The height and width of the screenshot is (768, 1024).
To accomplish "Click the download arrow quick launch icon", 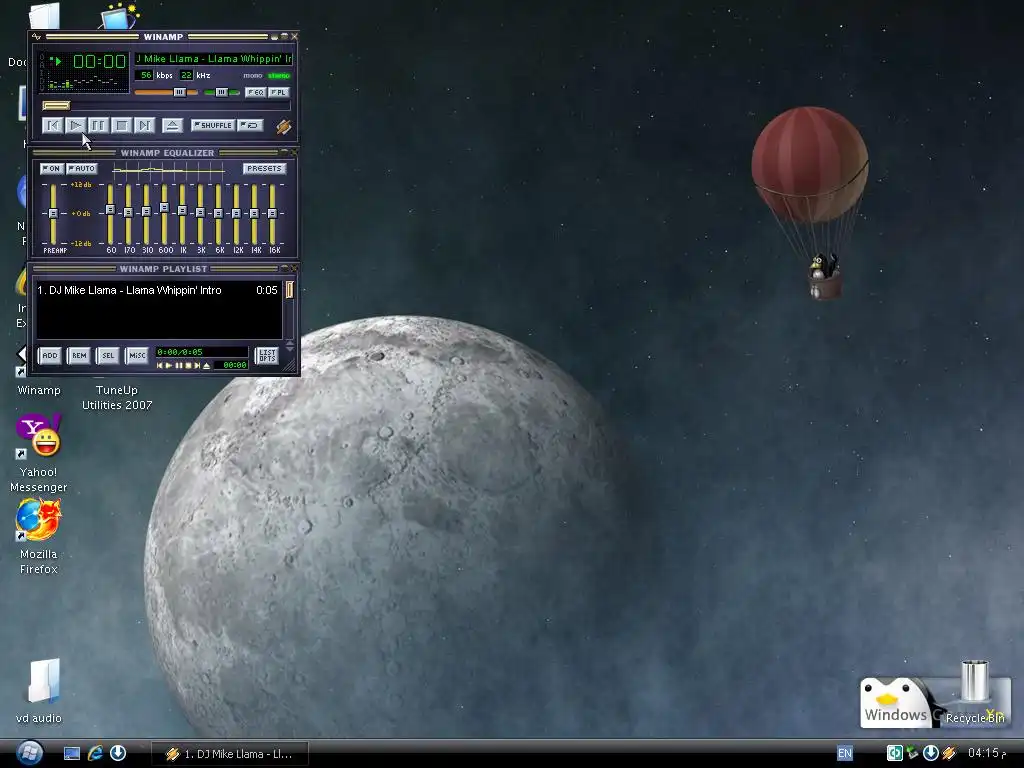I will tap(118, 754).
